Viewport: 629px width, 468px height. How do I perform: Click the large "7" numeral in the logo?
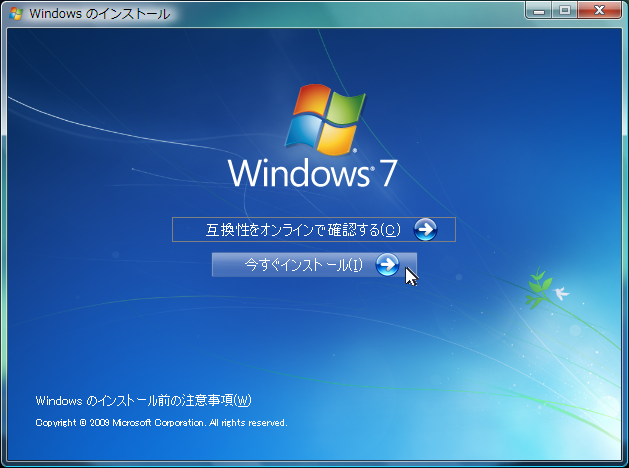[x=388, y=173]
